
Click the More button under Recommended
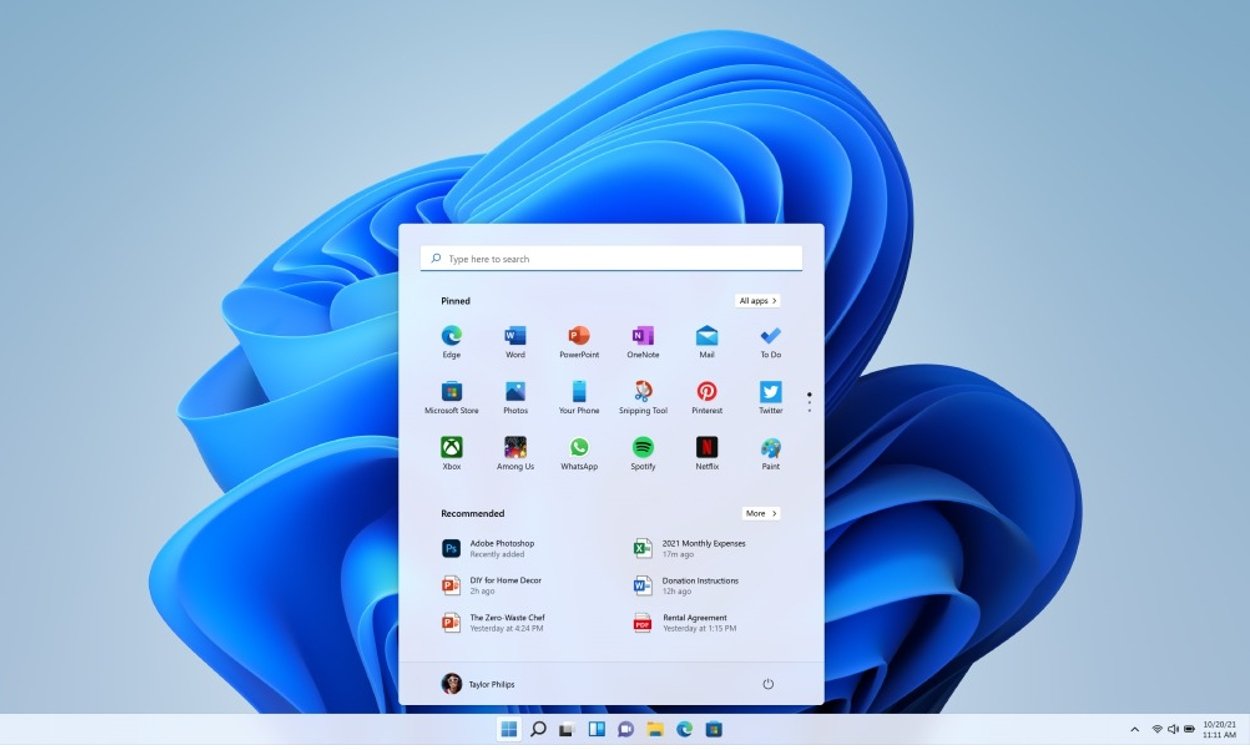pos(761,513)
